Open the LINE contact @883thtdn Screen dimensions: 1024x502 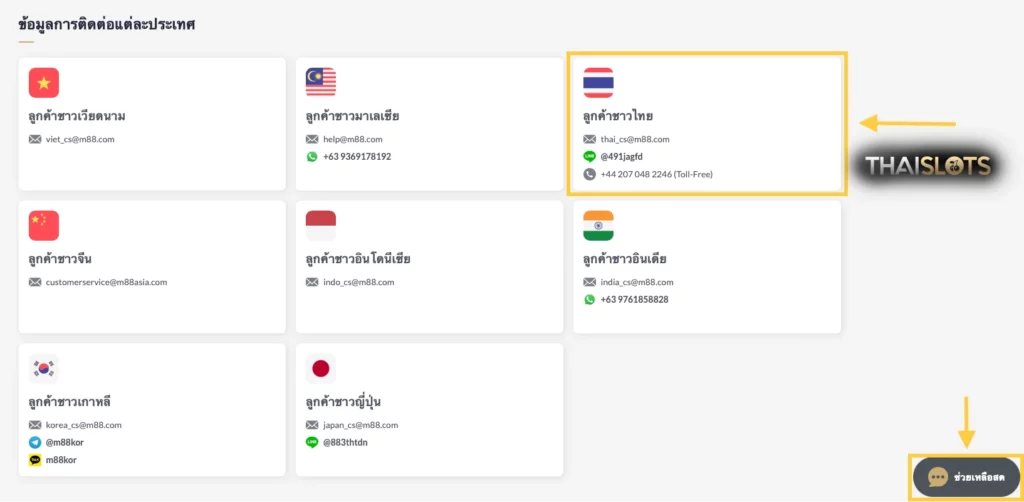click(x=345, y=443)
